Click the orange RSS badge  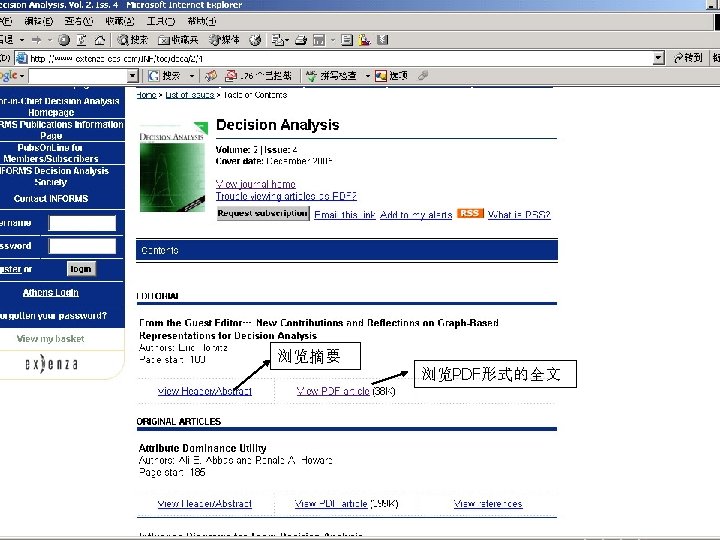point(470,214)
